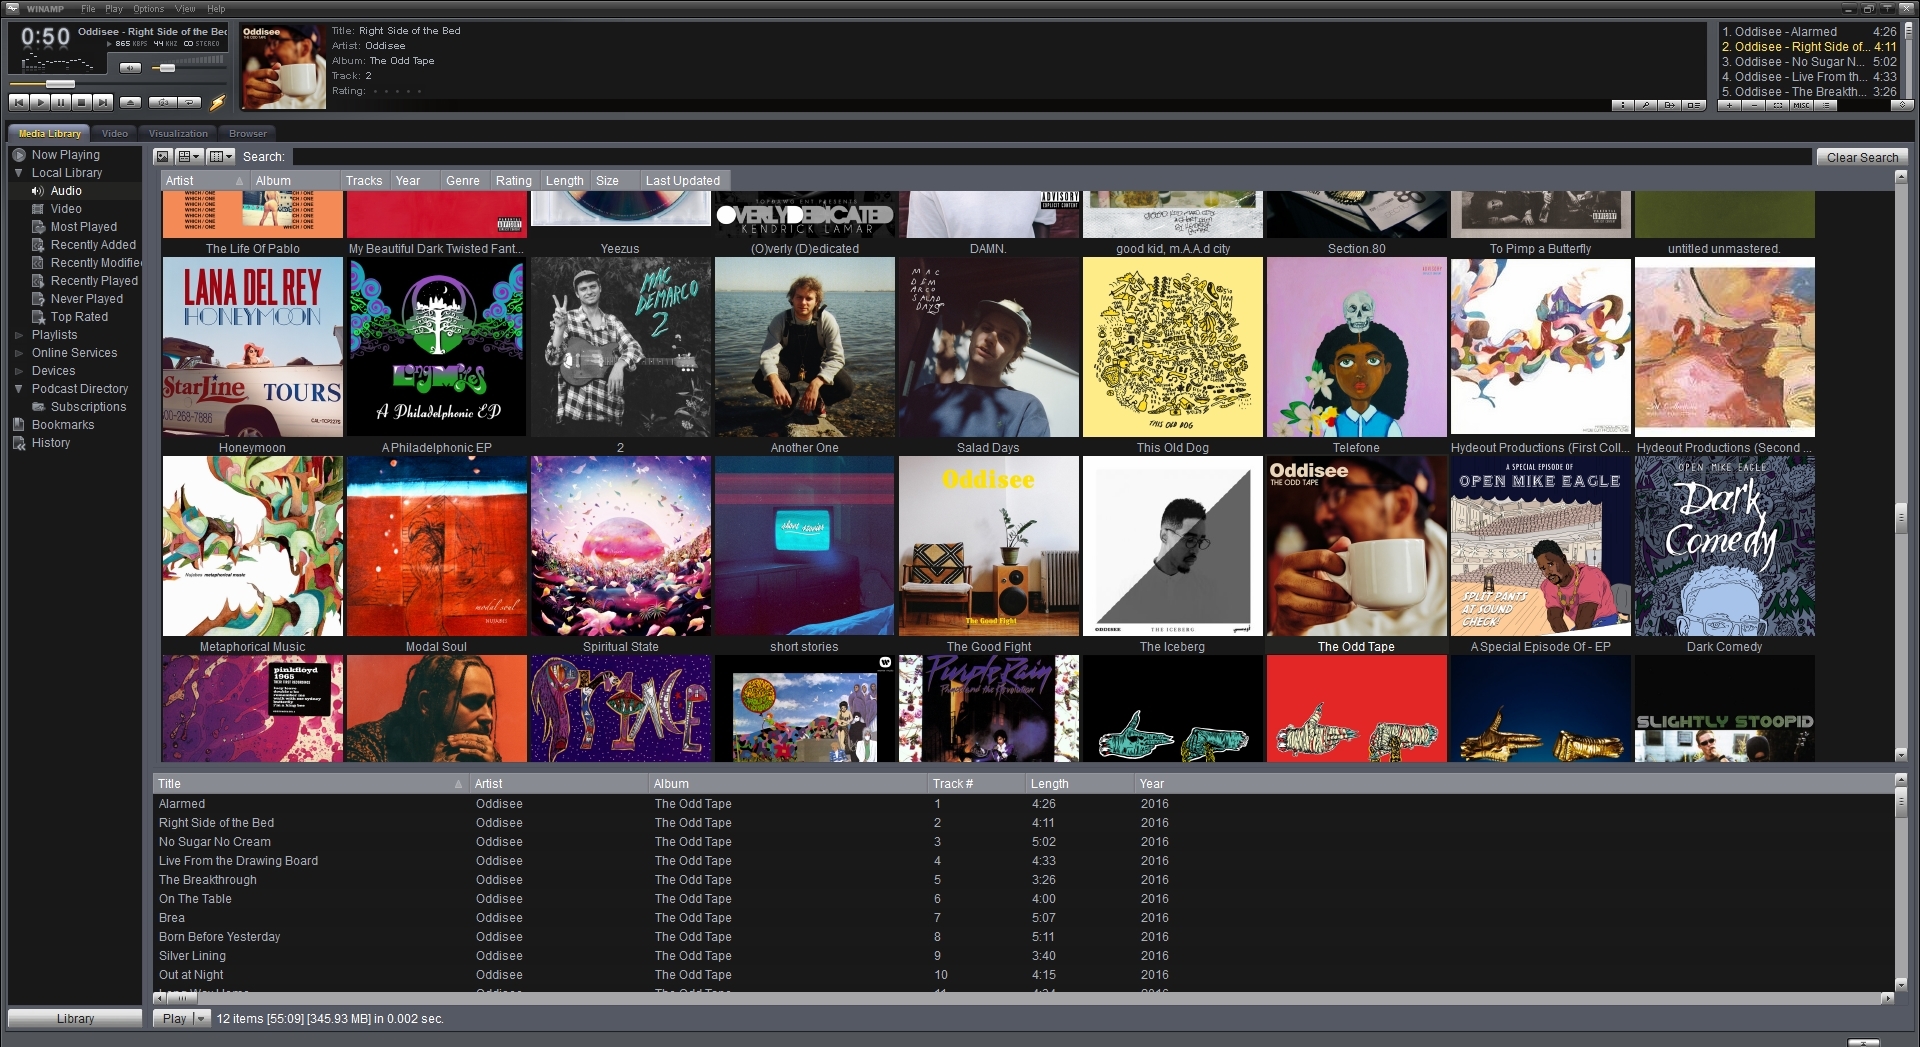Click the send-to arrow button in info panel
The image size is (1920, 1047).
[1670, 105]
